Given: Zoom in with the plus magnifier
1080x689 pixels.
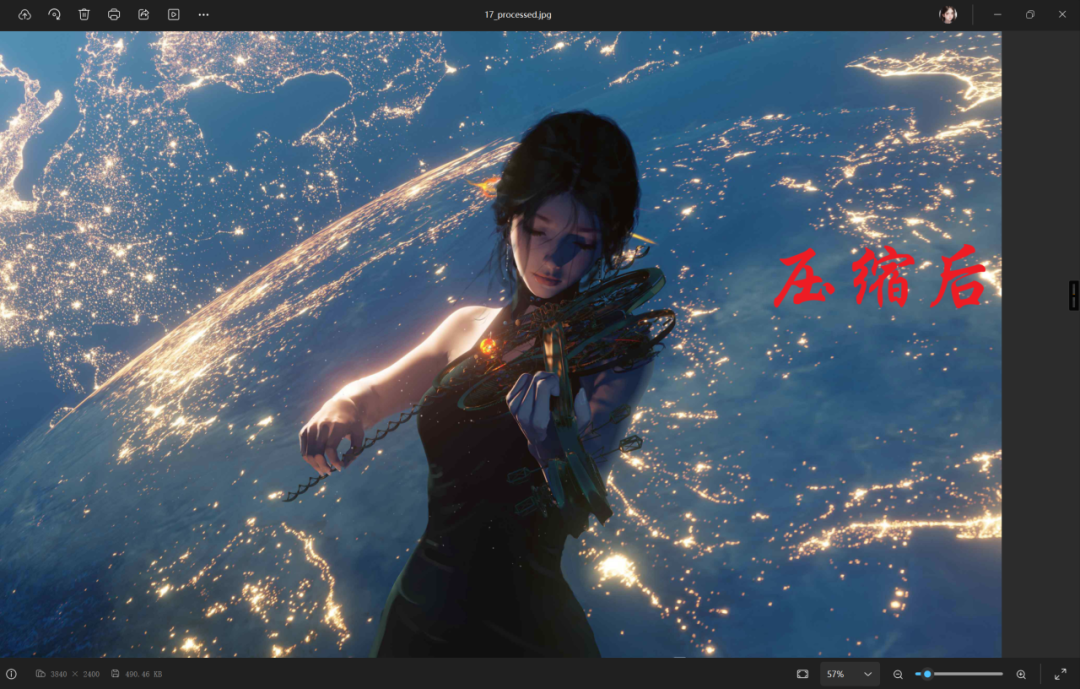Looking at the screenshot, I should tap(1021, 675).
